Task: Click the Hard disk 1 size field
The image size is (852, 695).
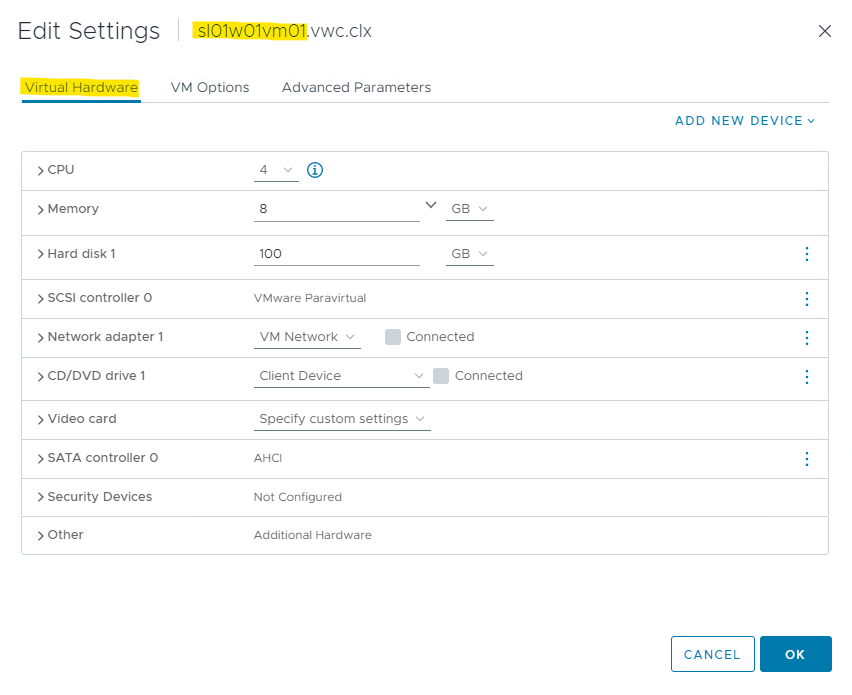Action: click(x=336, y=254)
